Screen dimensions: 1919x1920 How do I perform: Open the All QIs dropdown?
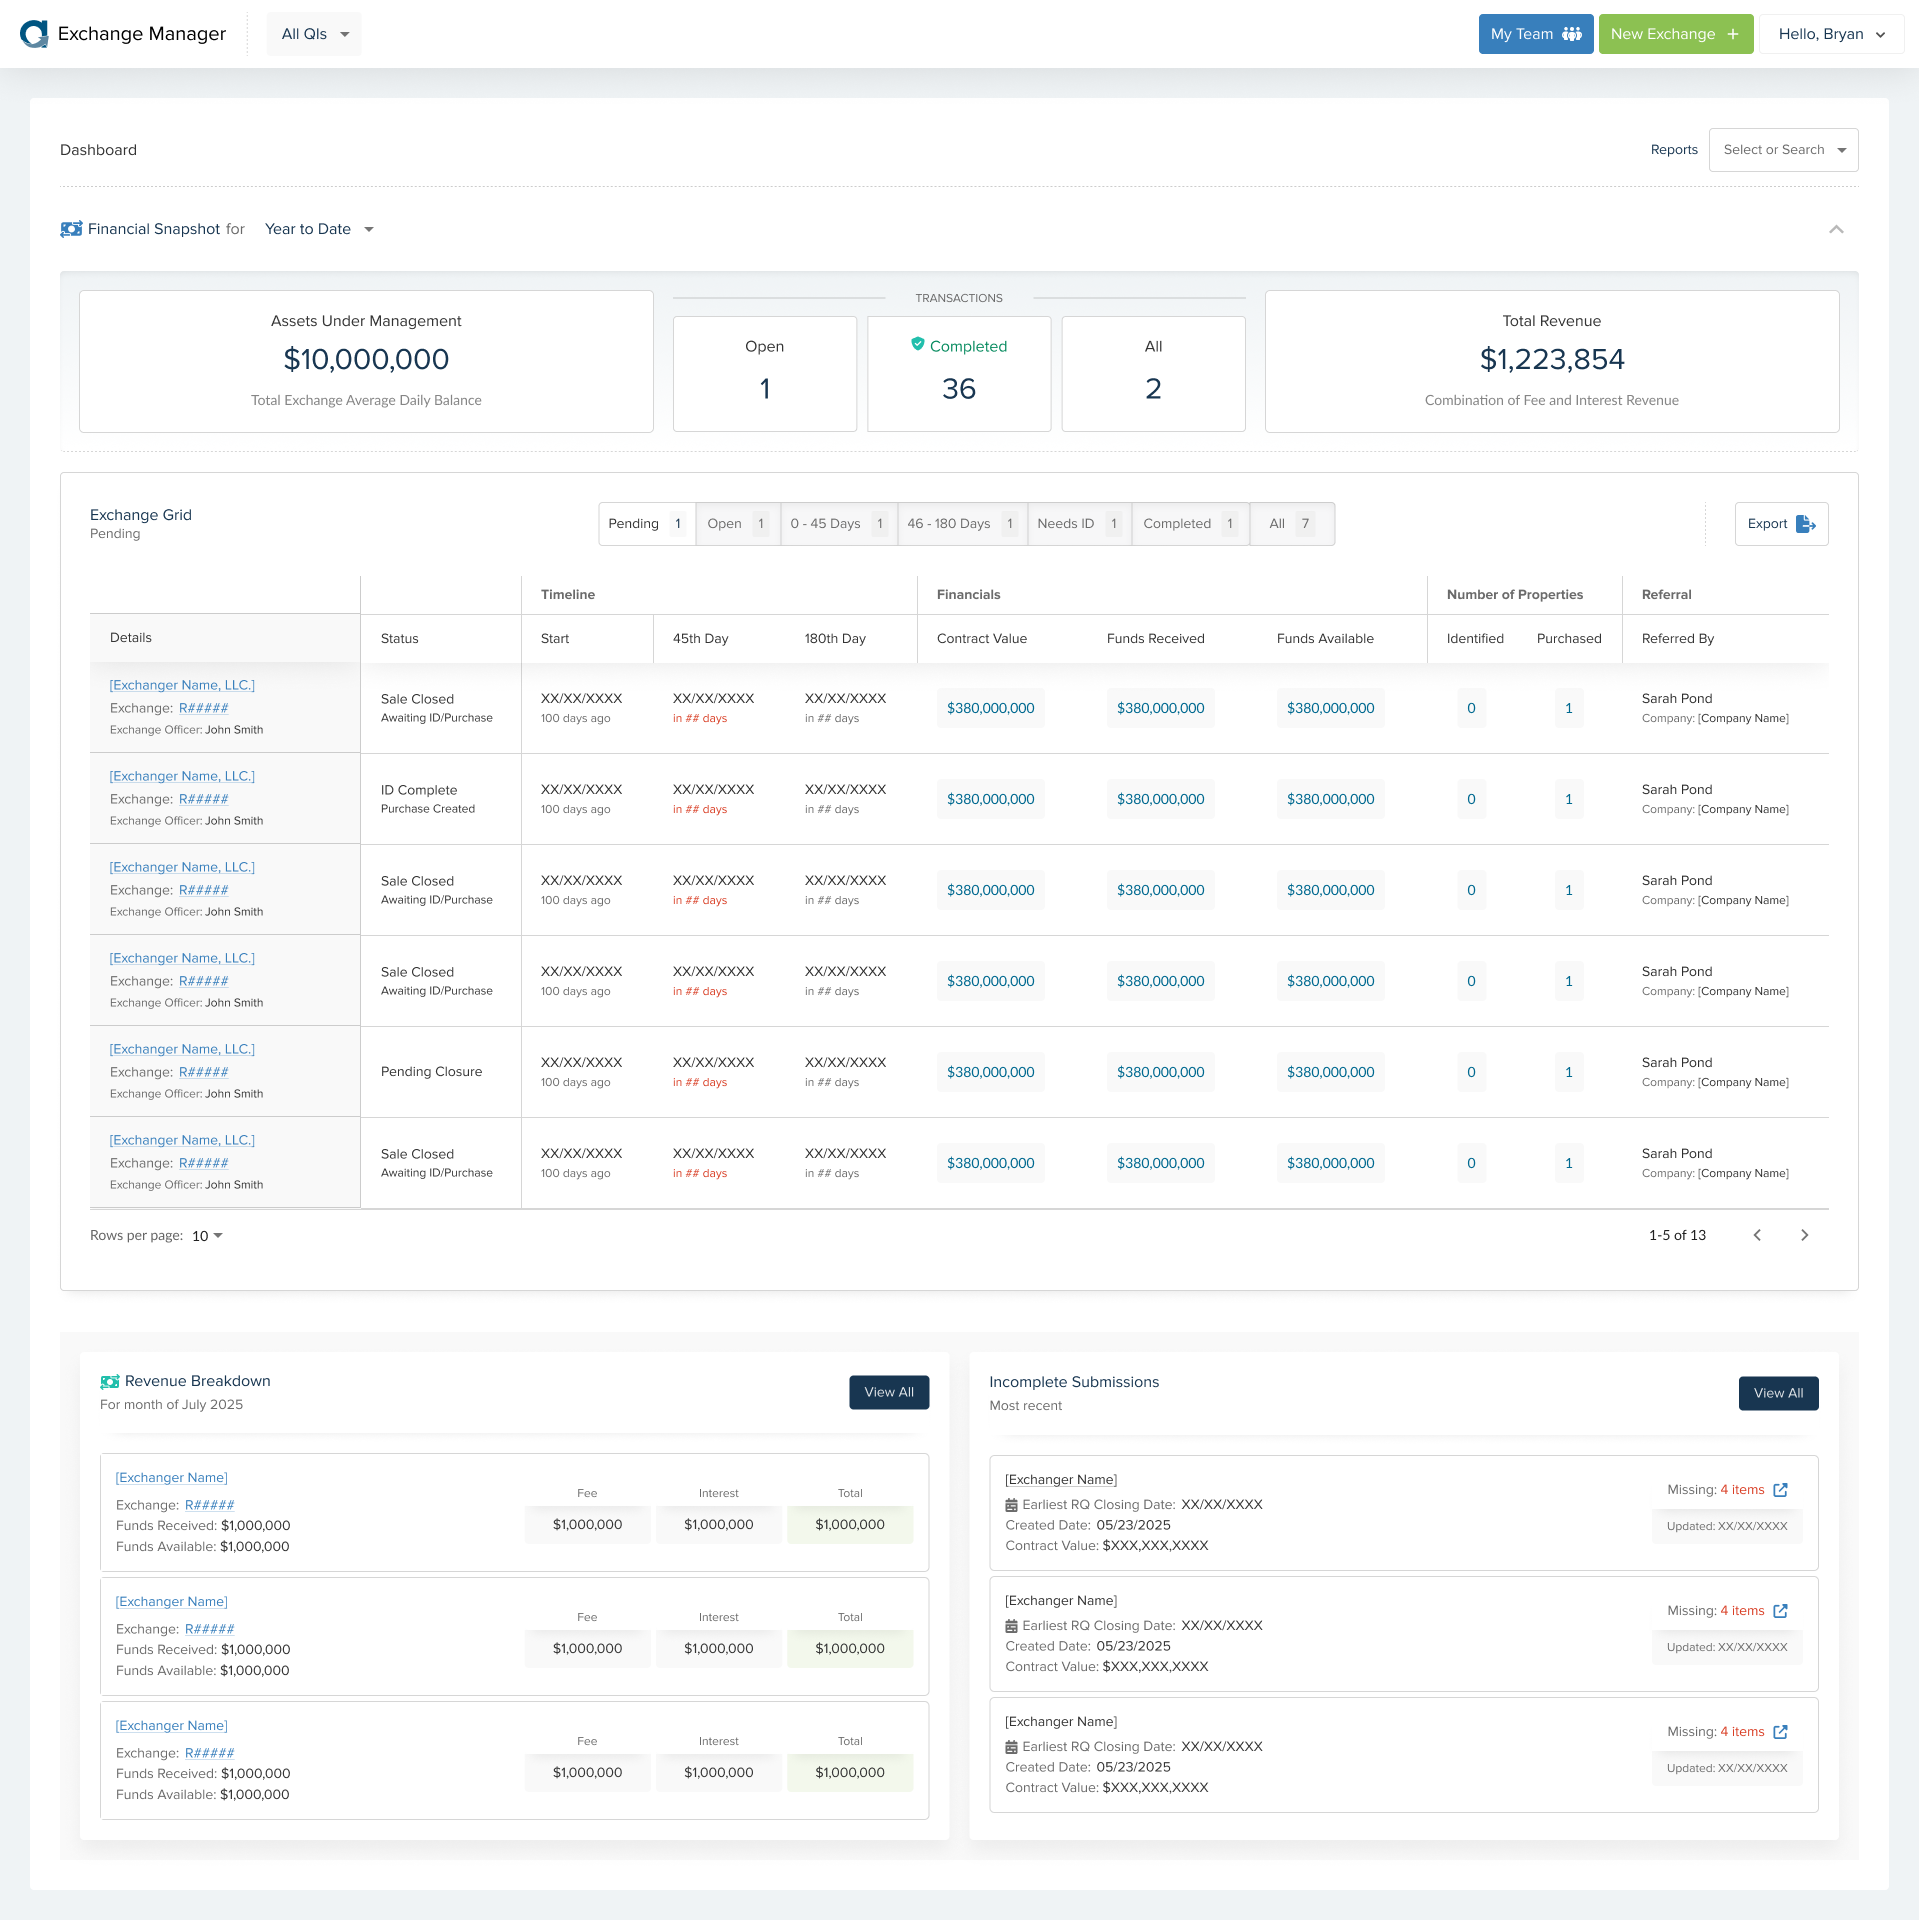pos(313,33)
